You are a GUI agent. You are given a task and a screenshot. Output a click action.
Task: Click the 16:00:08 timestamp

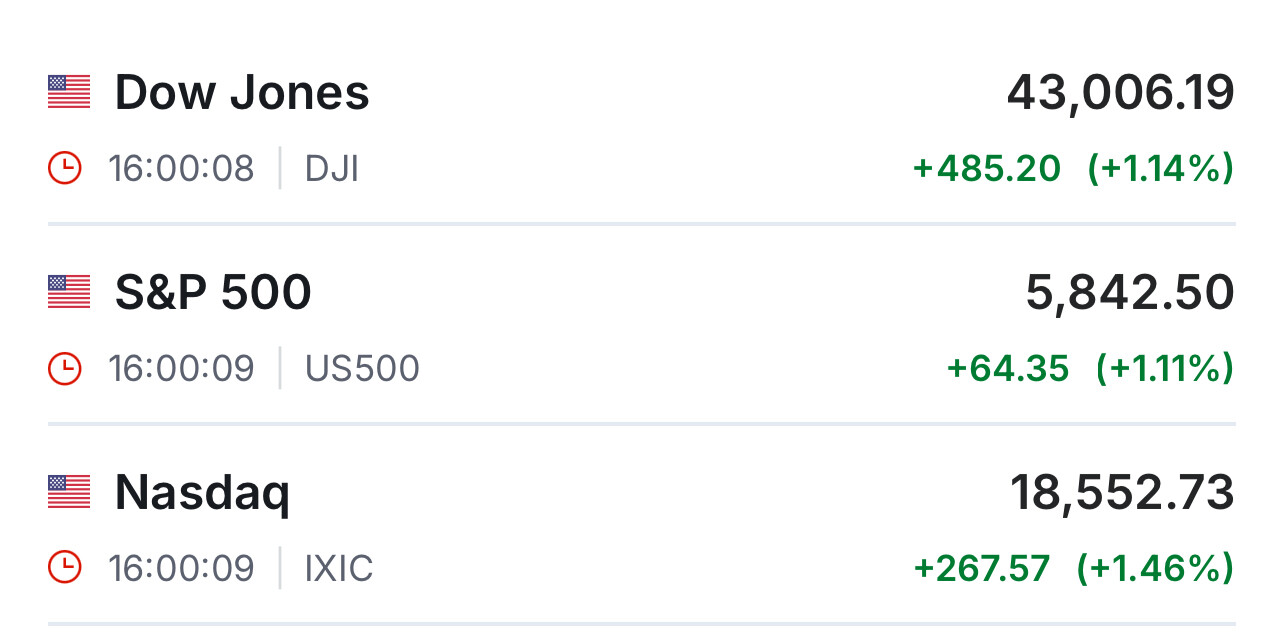[181, 169]
